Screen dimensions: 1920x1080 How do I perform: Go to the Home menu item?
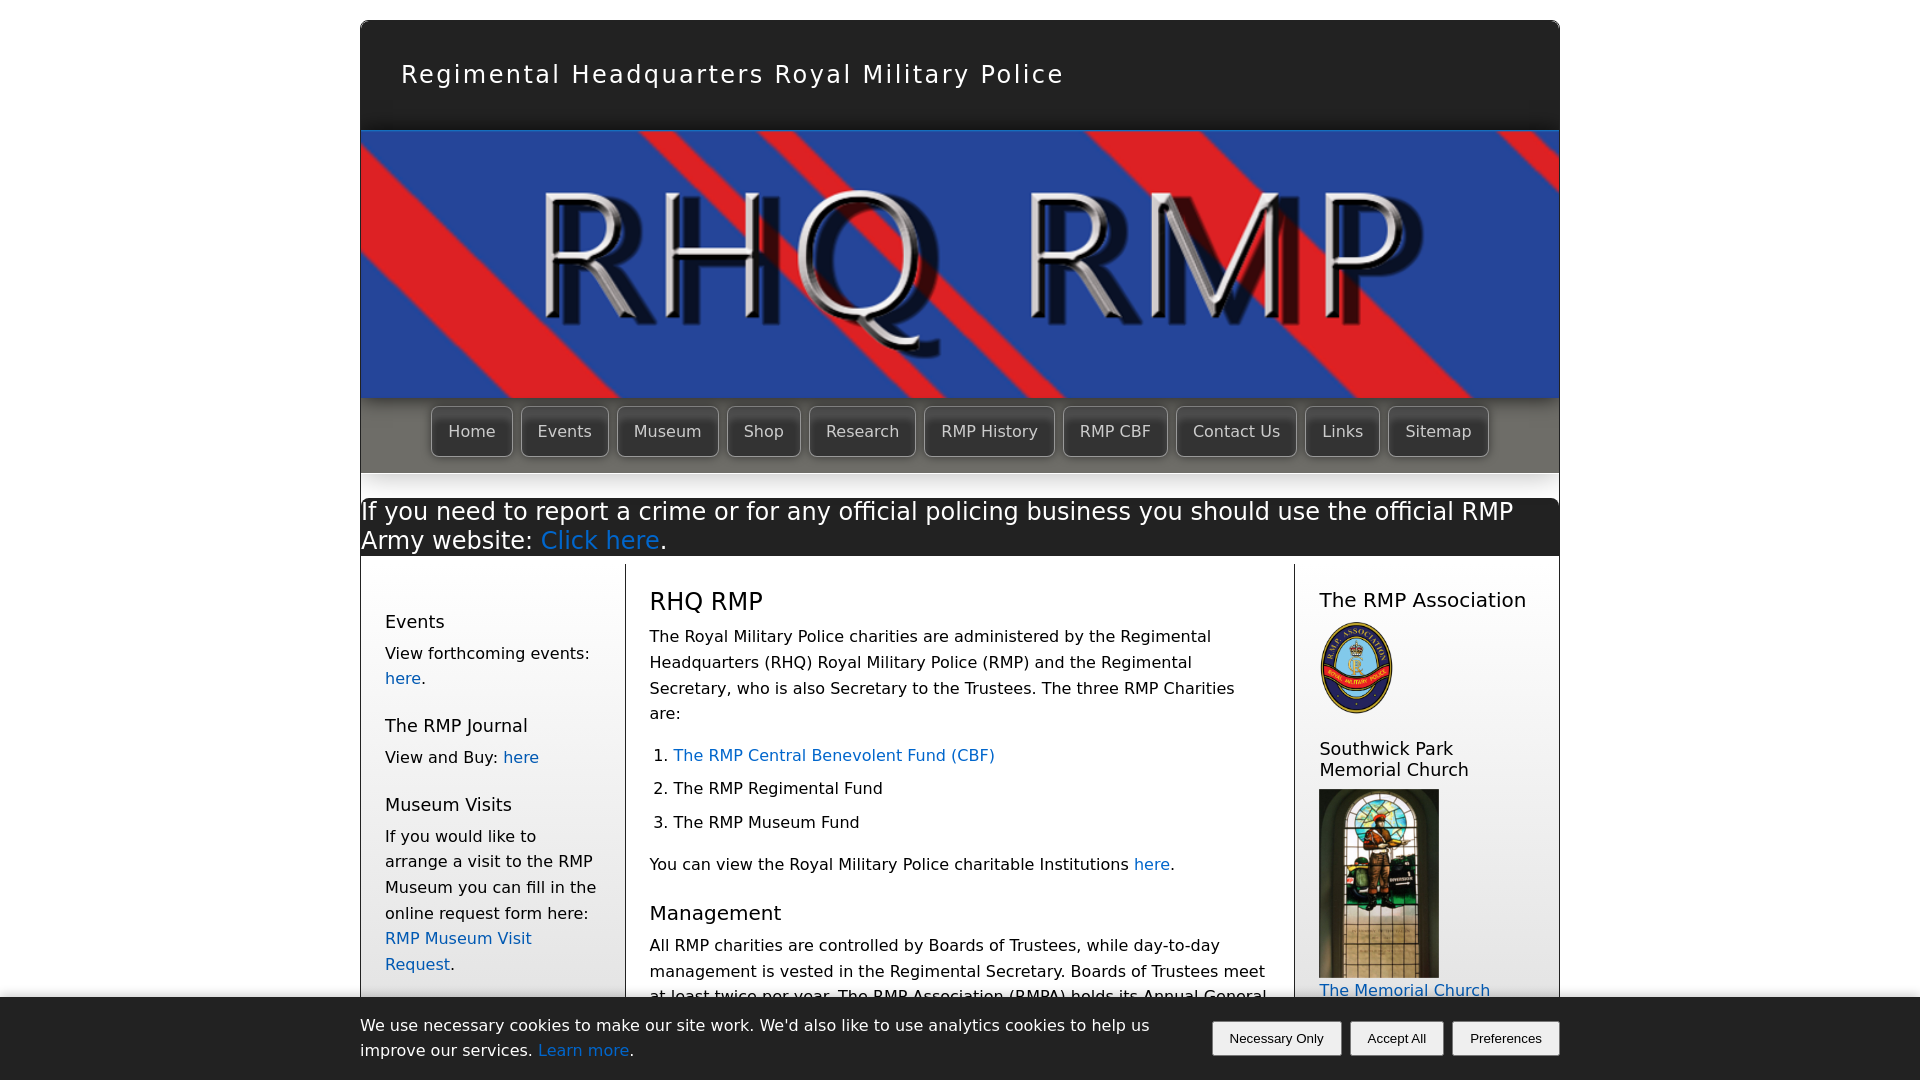(472, 432)
